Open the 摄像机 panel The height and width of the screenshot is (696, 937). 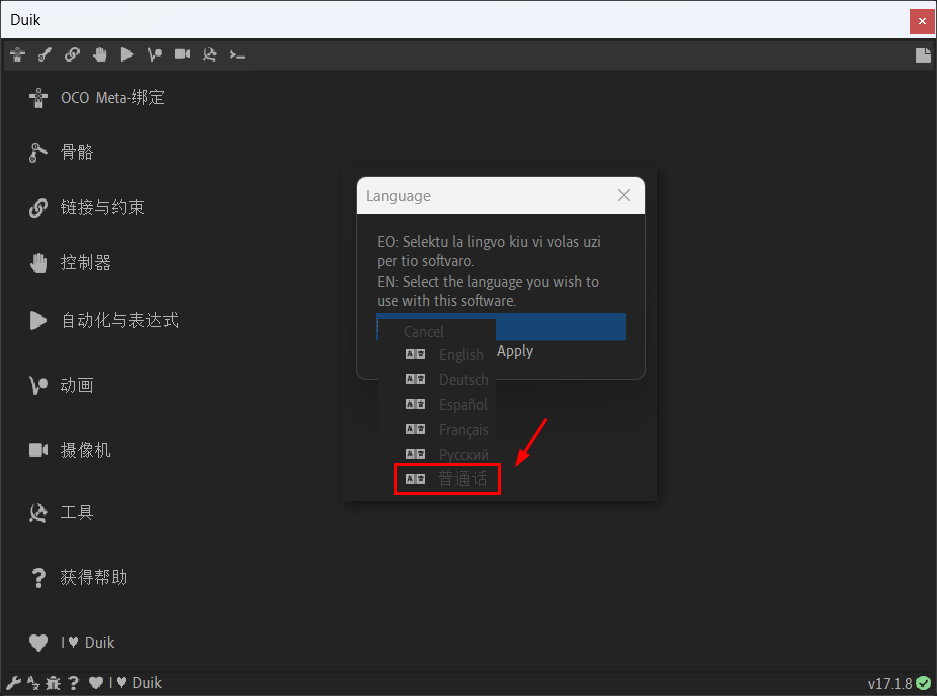(x=70, y=450)
